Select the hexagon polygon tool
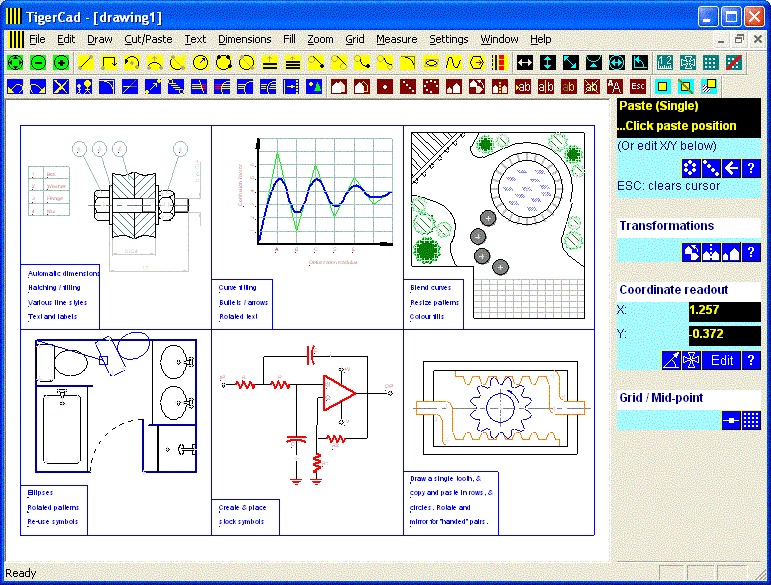This screenshot has width=771, height=585. 476,63
